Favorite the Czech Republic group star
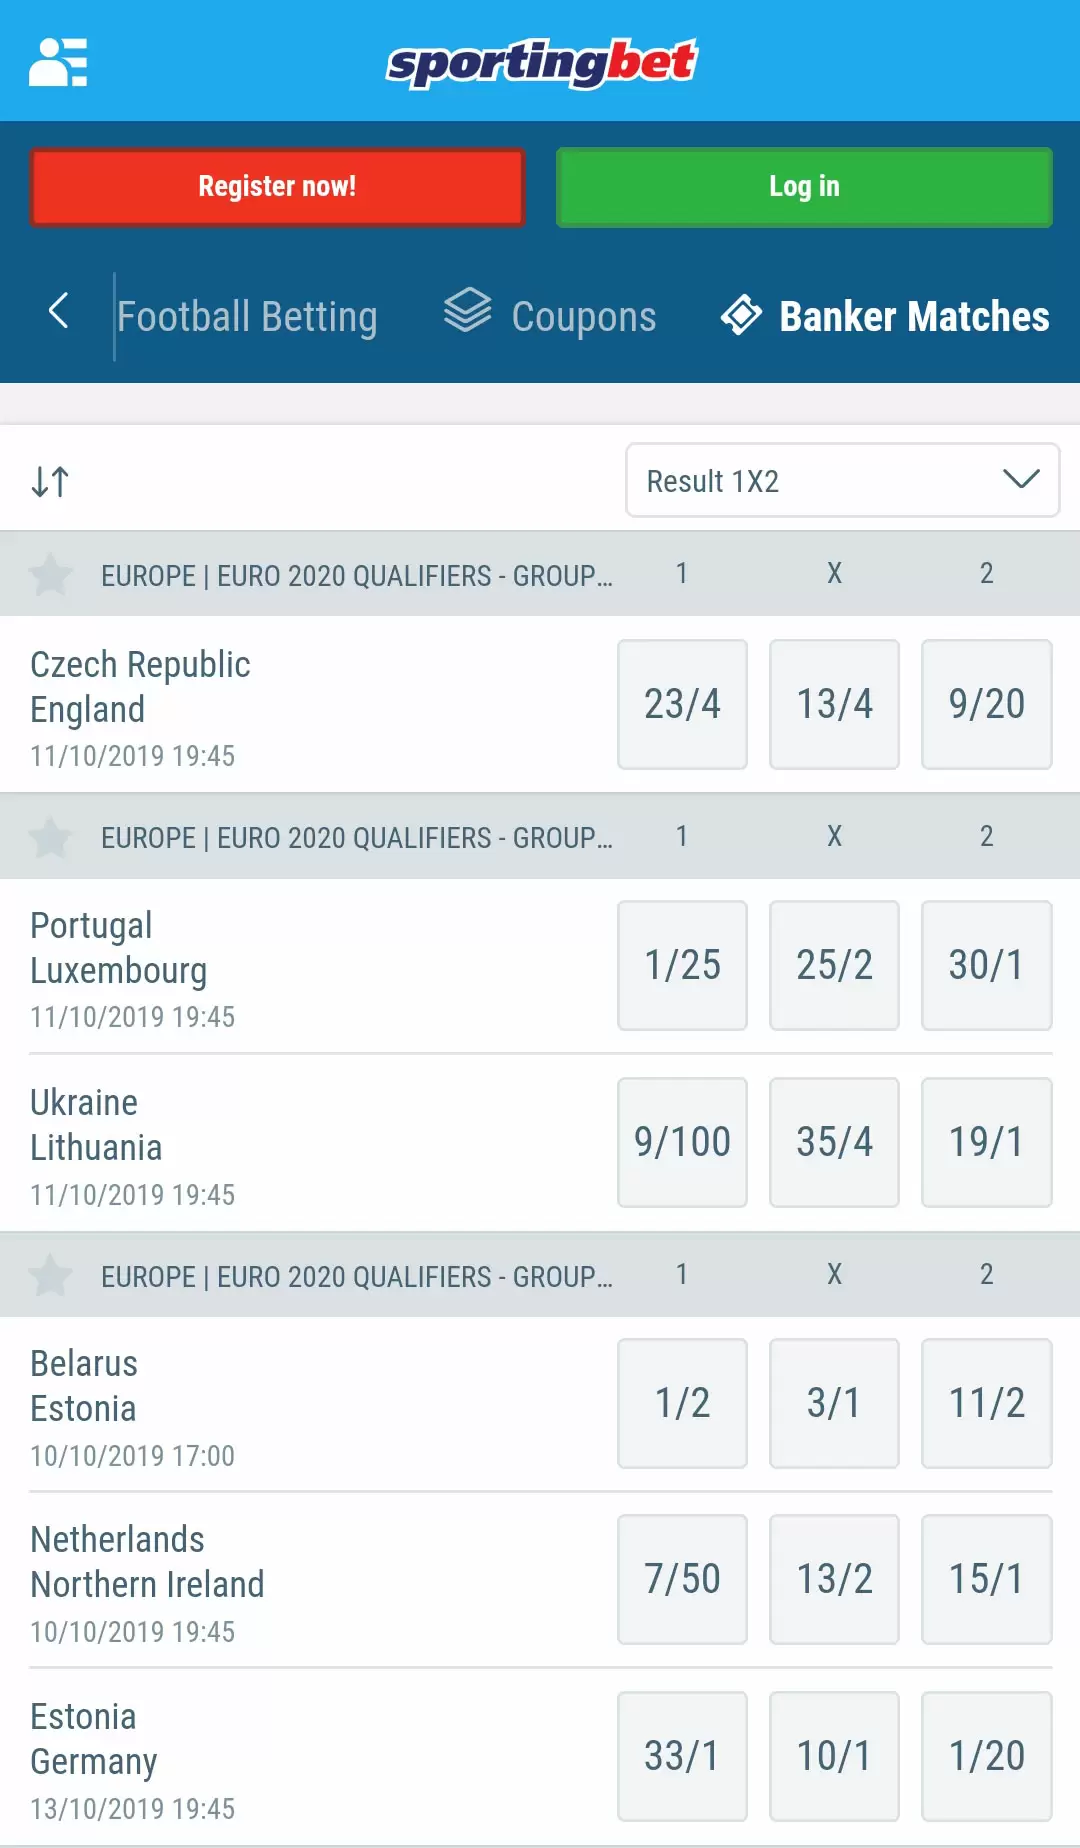Screen dimensions: 1080x1848 [x=51, y=575]
